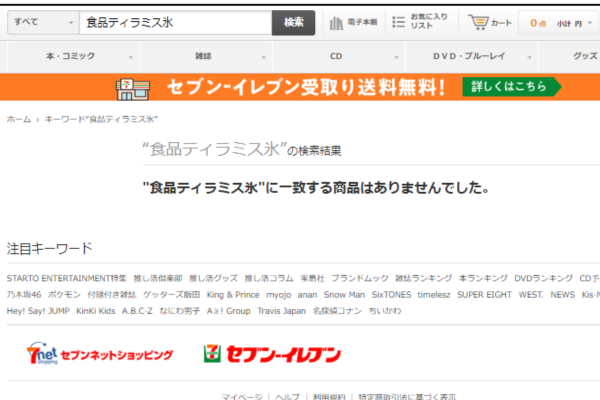Open the SixTONES keyword link
The height and width of the screenshot is (400, 600).
click(391, 295)
